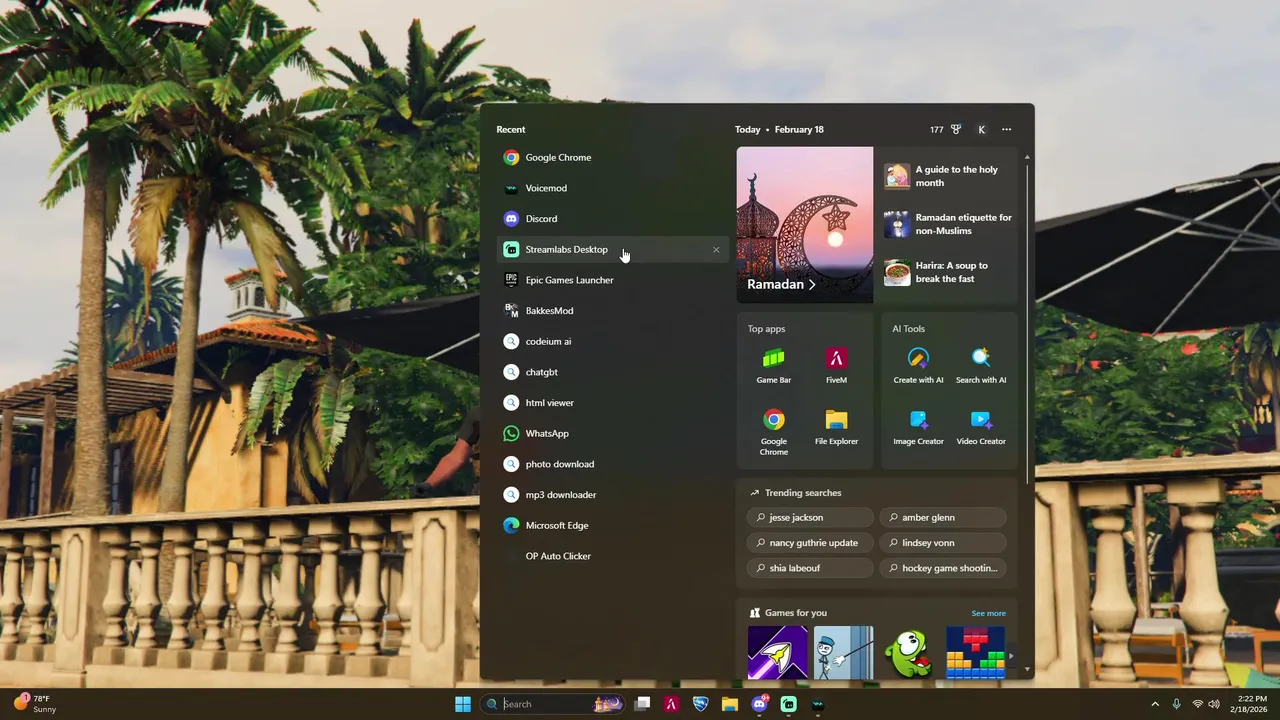Switch to Voicemod on the taskbar
1280x720 pixels.
(817, 704)
